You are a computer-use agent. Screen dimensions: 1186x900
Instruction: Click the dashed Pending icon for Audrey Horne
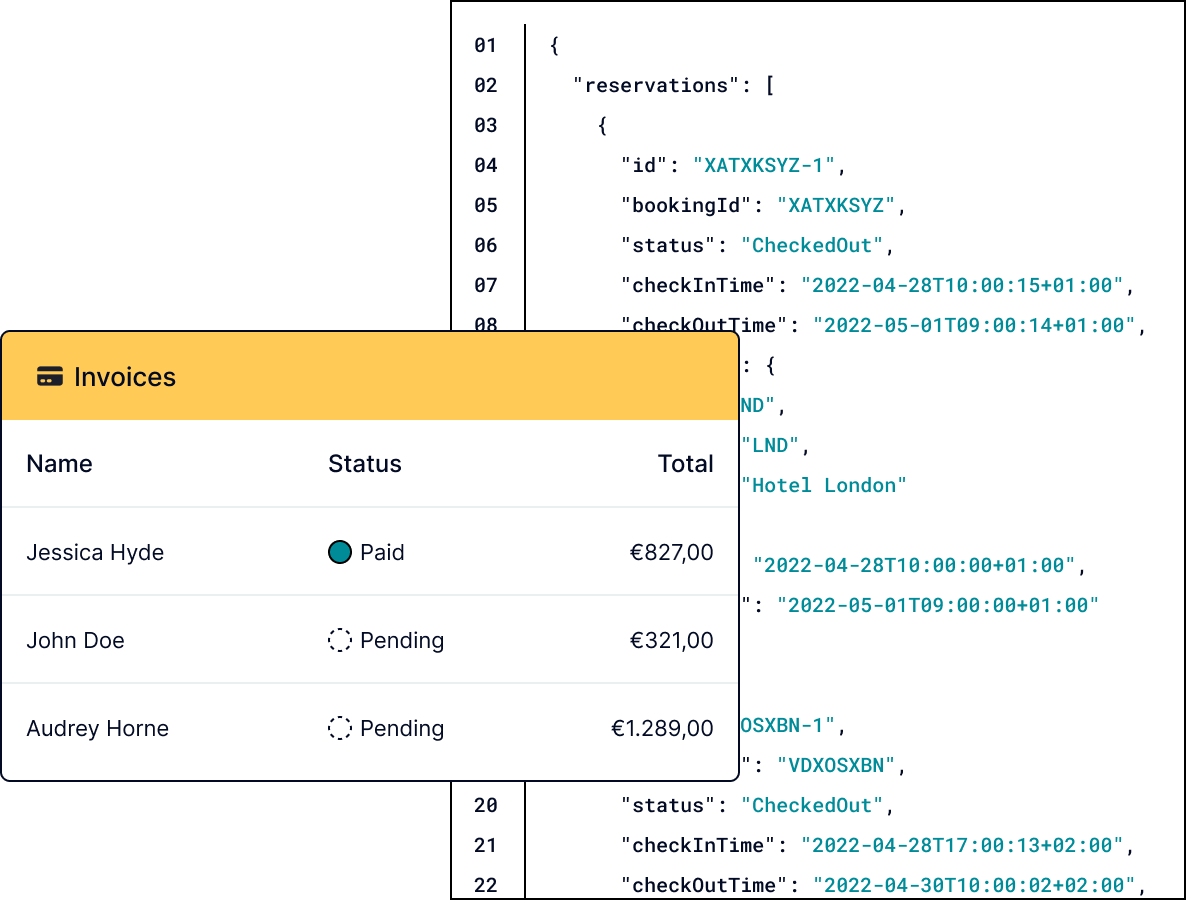click(340, 729)
